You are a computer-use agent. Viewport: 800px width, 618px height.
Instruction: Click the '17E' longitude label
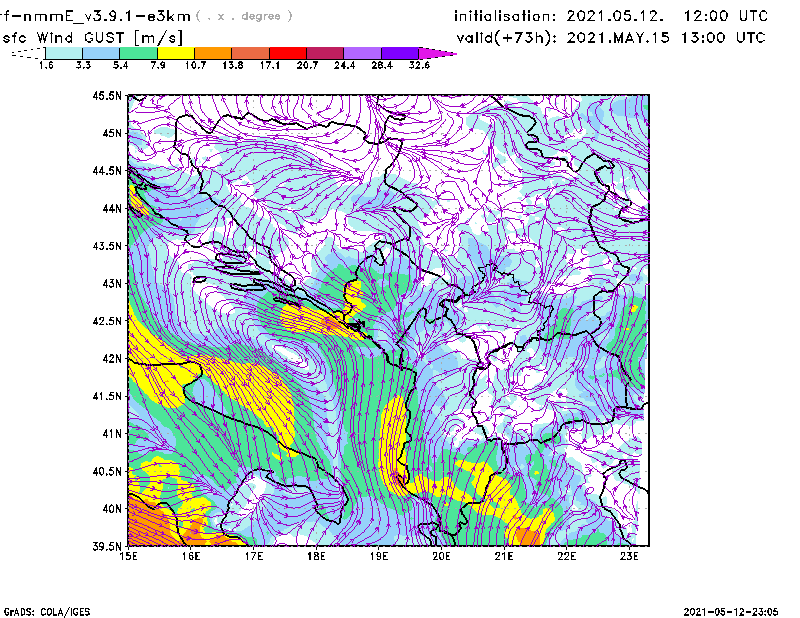coord(254,557)
